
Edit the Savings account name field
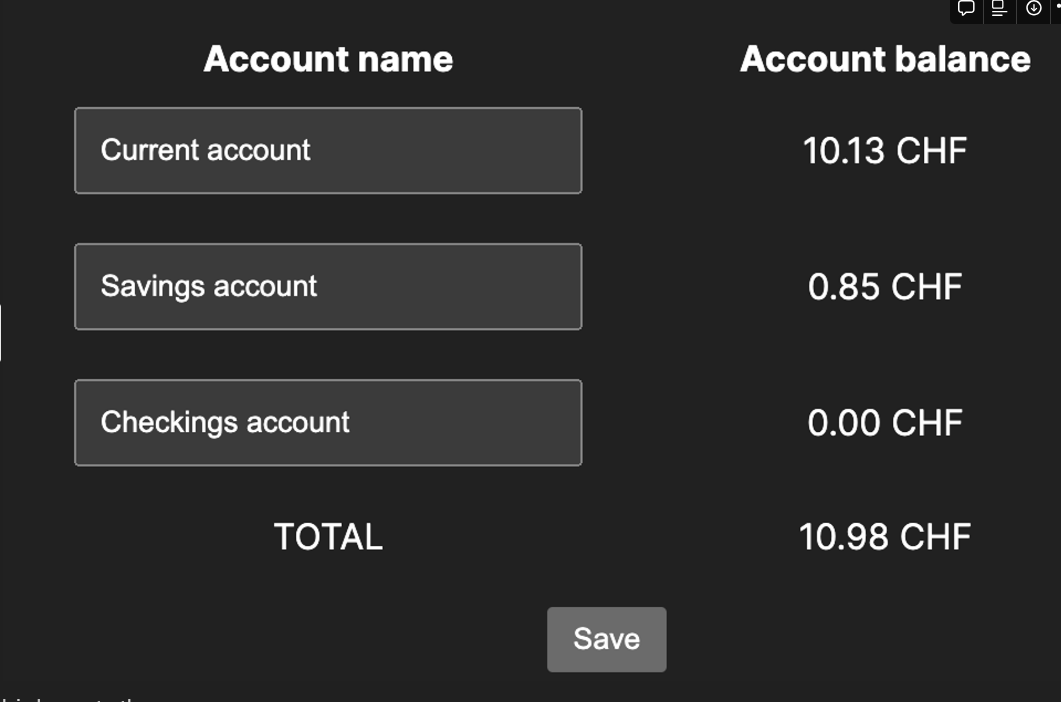[328, 286]
